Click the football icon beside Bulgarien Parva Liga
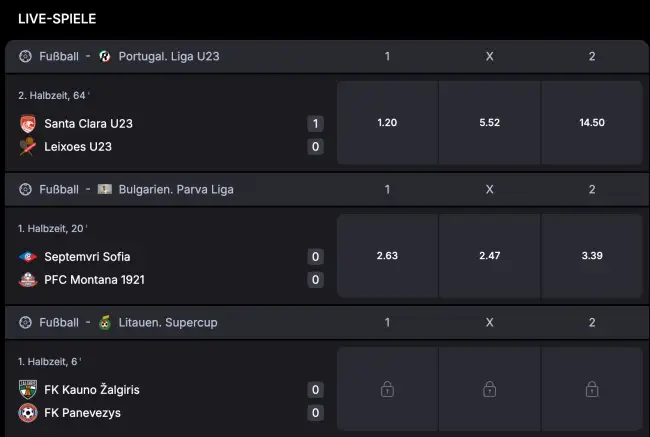The image size is (650, 437). click(x=26, y=189)
